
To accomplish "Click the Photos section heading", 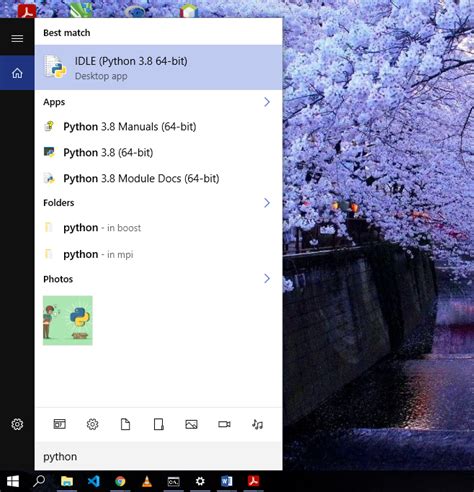I will click(x=58, y=279).
